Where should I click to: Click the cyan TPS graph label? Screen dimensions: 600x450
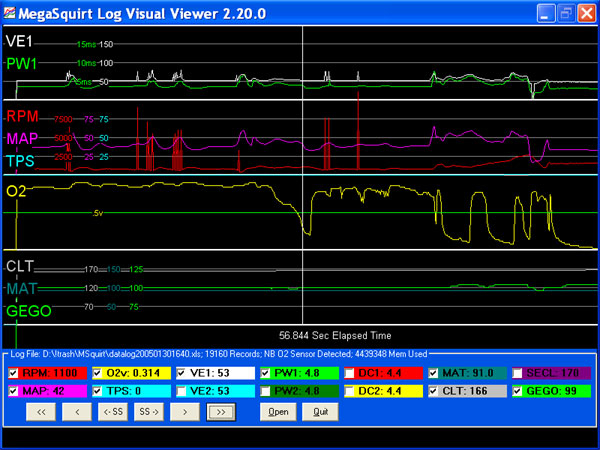click(x=20, y=161)
